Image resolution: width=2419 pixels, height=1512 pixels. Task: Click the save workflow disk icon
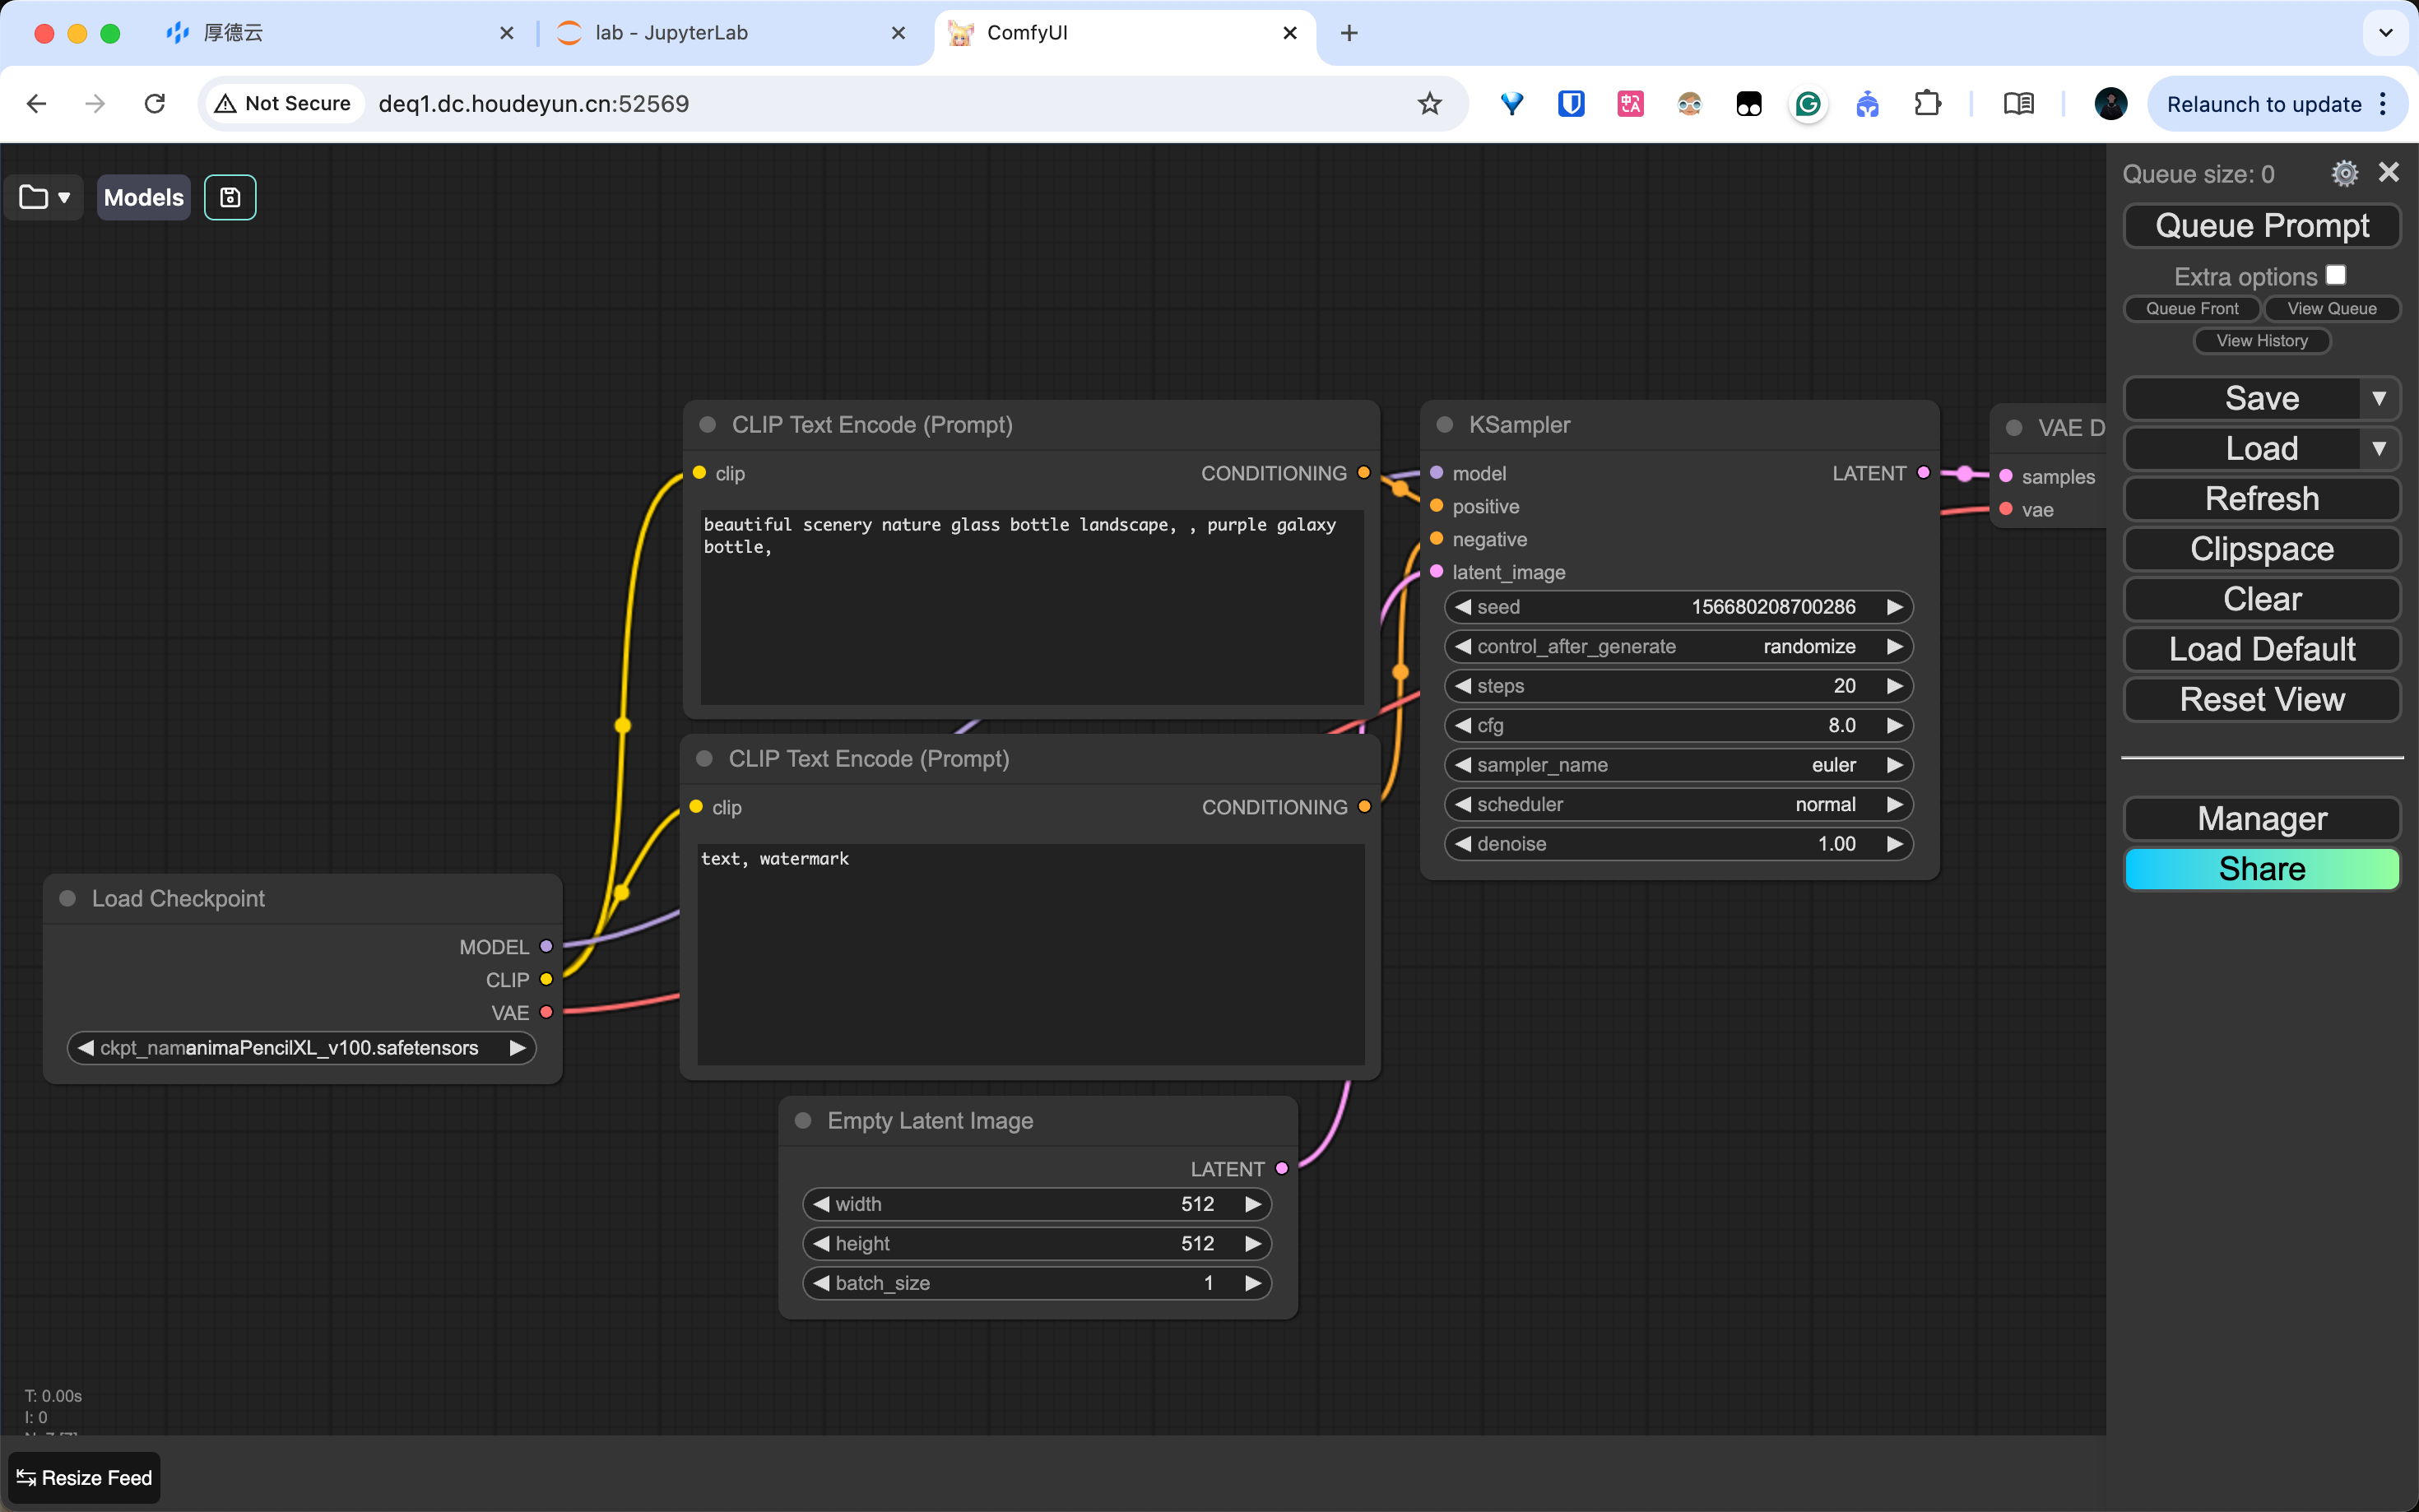[x=230, y=197]
